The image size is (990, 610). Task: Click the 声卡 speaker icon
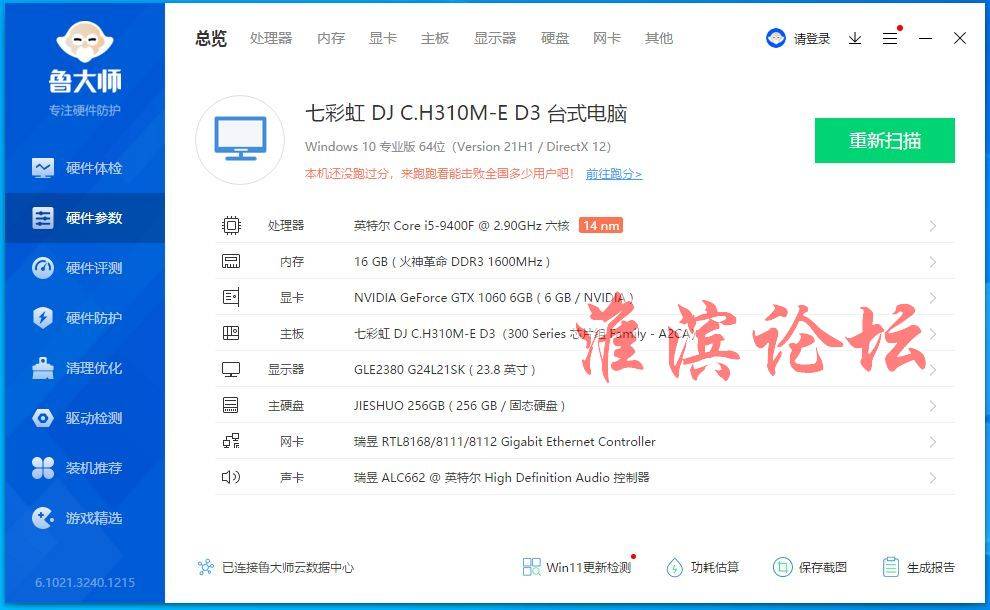tap(231, 477)
